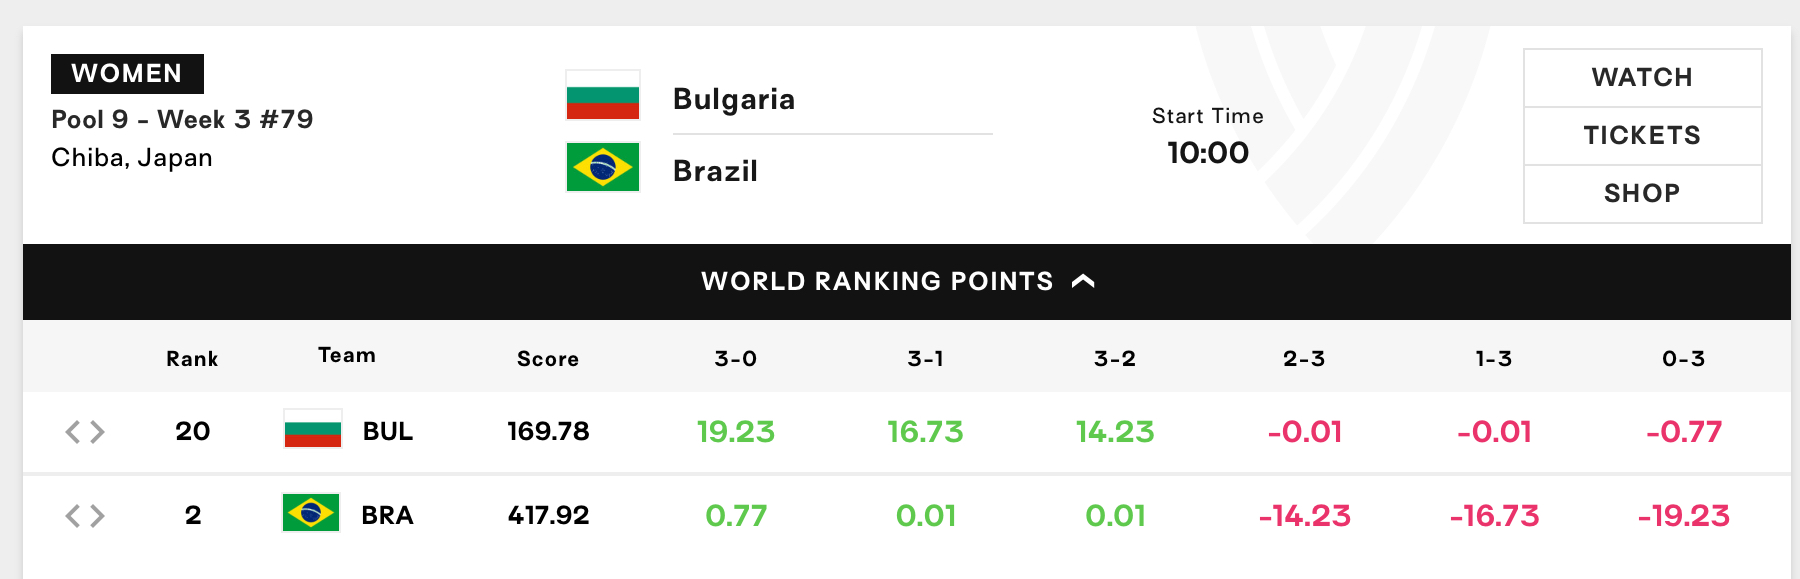Click the Bulgaria flag in match header
Viewport: 1800px width, 579px height.
[x=602, y=95]
